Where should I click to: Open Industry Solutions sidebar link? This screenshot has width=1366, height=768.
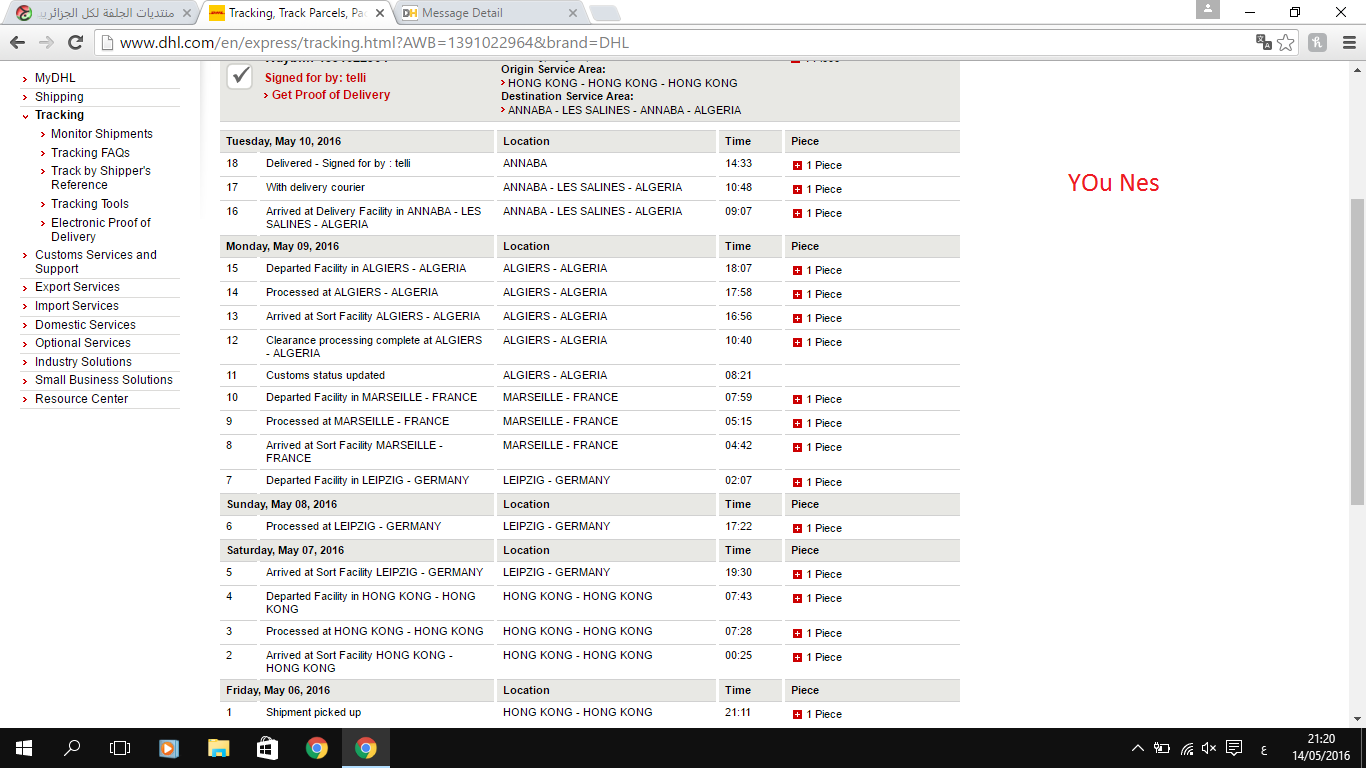click(x=83, y=362)
